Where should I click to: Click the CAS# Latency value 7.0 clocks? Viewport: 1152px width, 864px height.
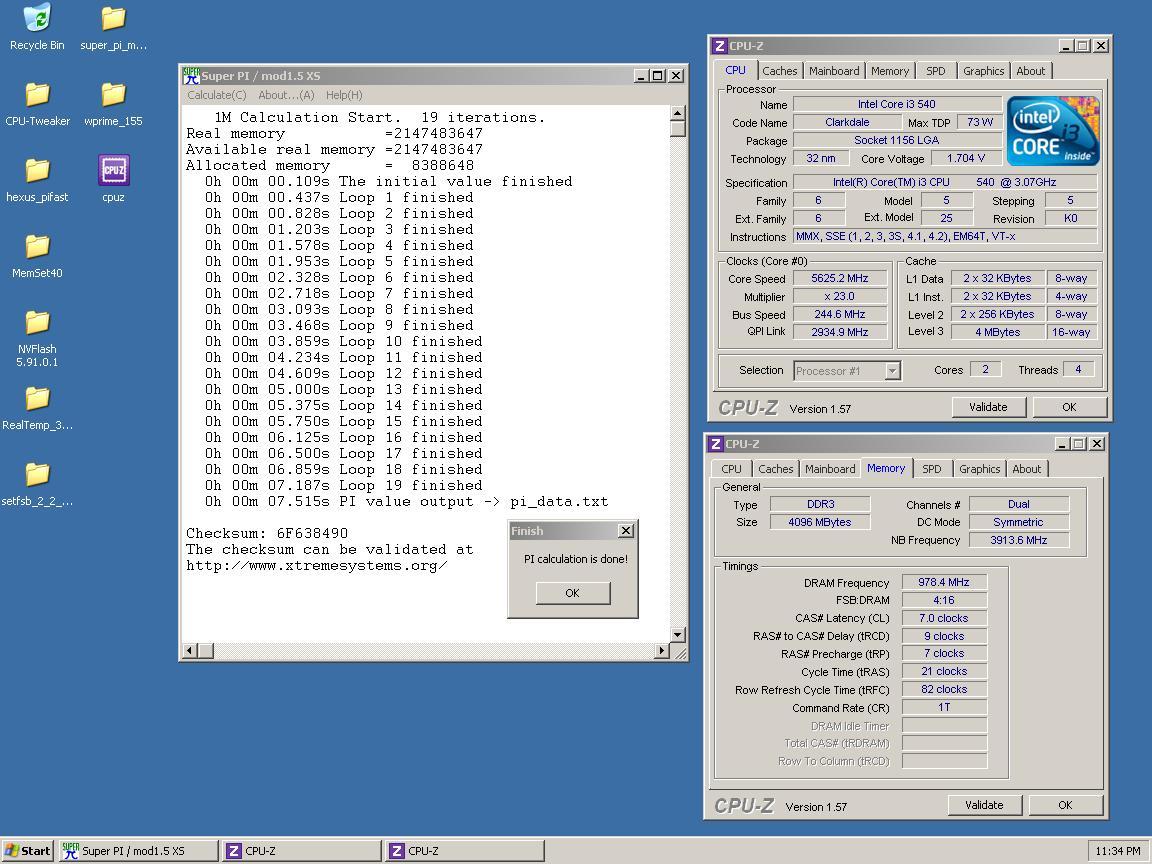click(x=943, y=618)
